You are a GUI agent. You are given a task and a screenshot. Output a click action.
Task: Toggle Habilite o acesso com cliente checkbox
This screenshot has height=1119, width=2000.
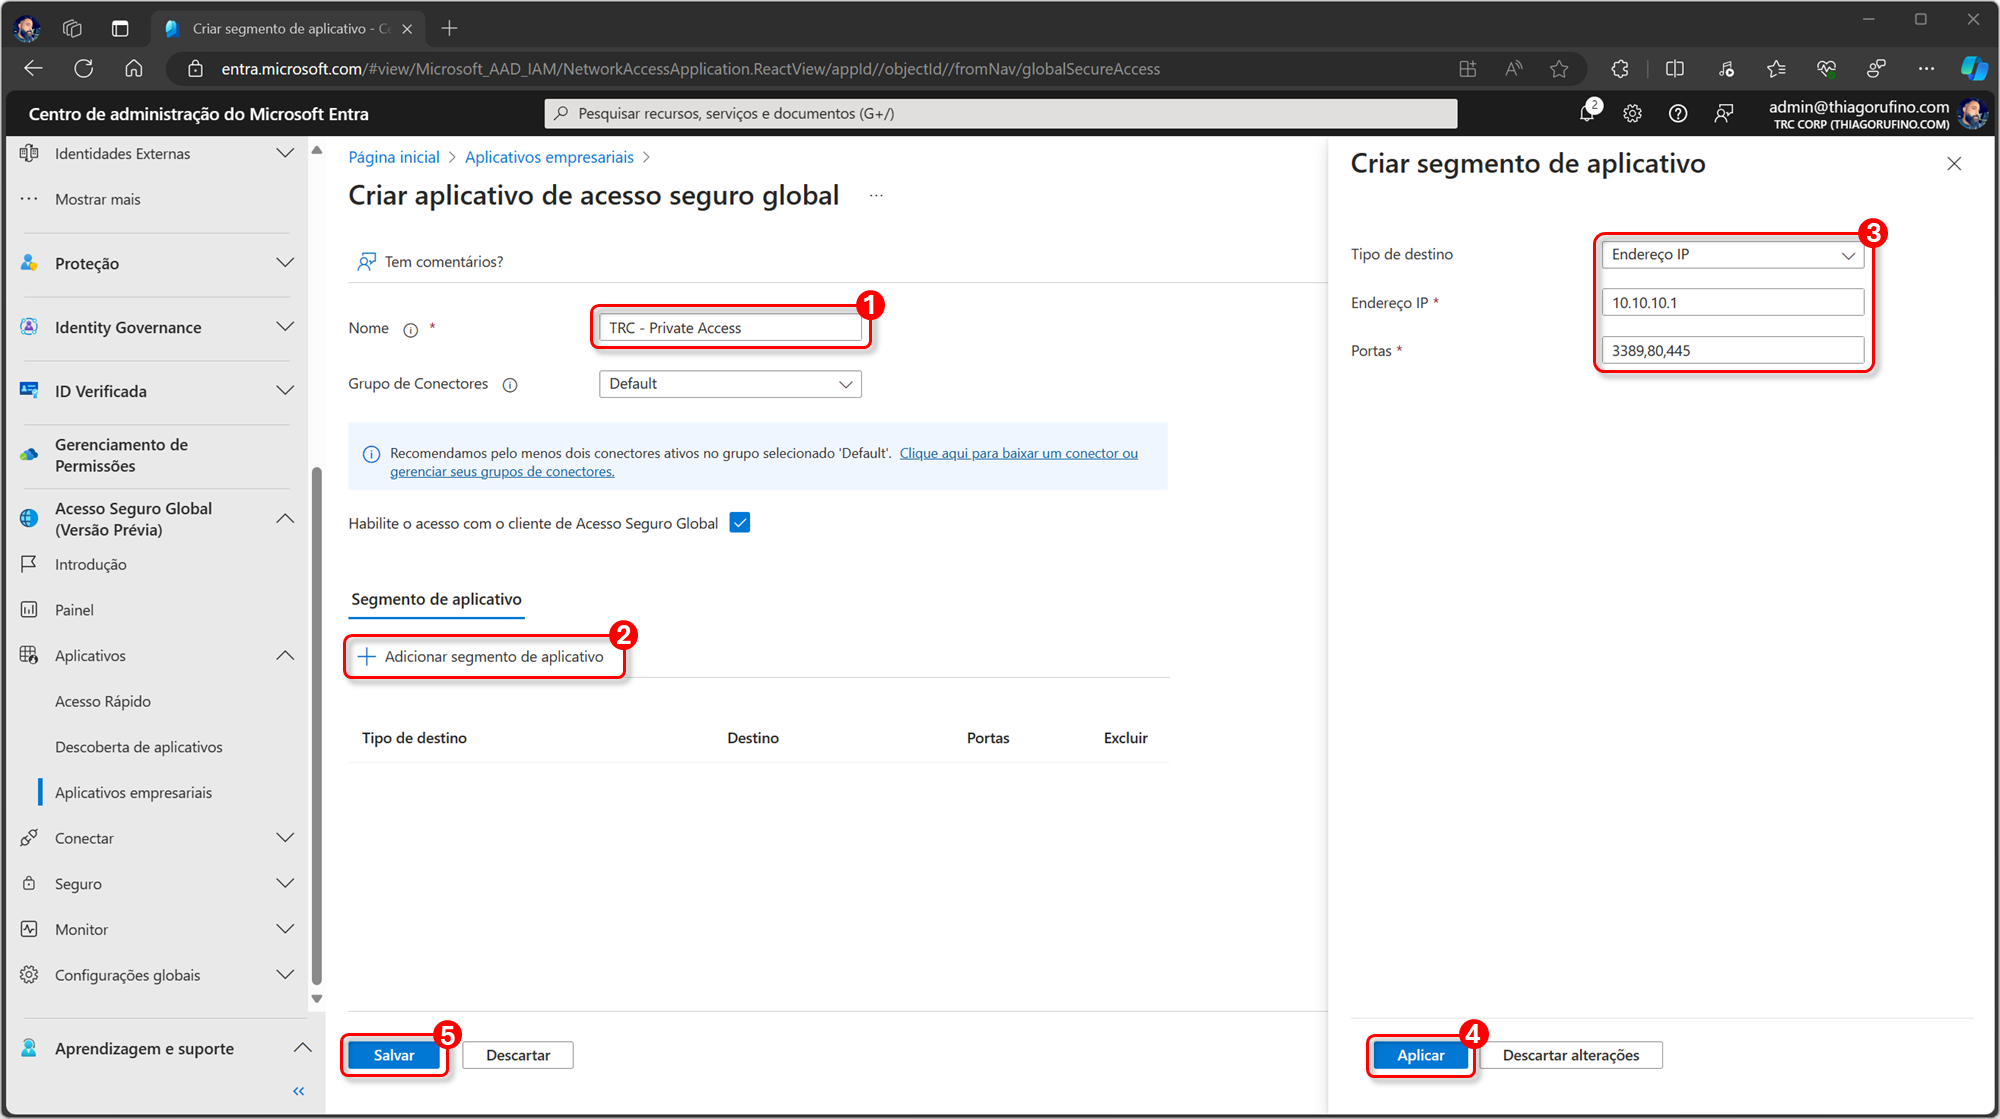click(740, 523)
